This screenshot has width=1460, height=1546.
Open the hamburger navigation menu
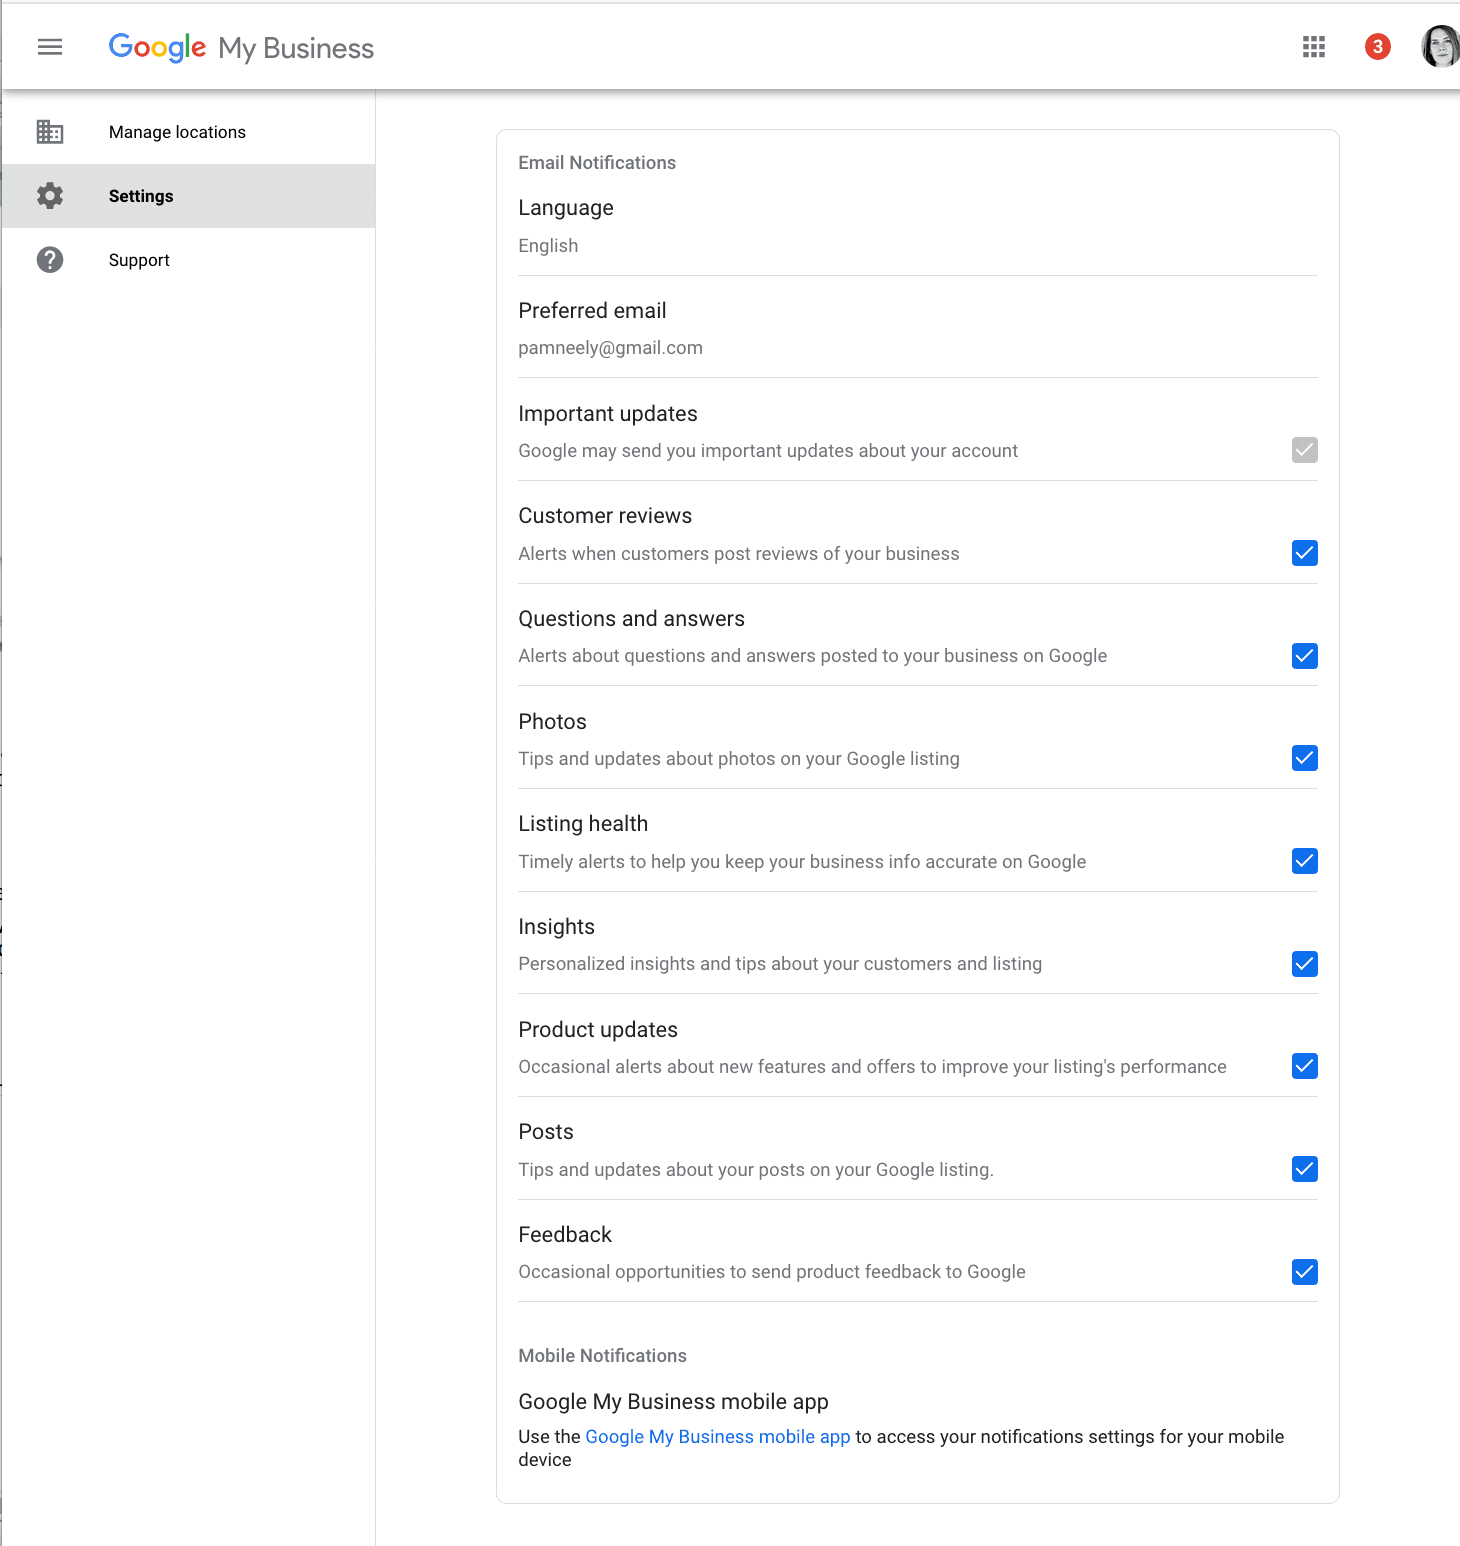pyautogui.click(x=50, y=47)
